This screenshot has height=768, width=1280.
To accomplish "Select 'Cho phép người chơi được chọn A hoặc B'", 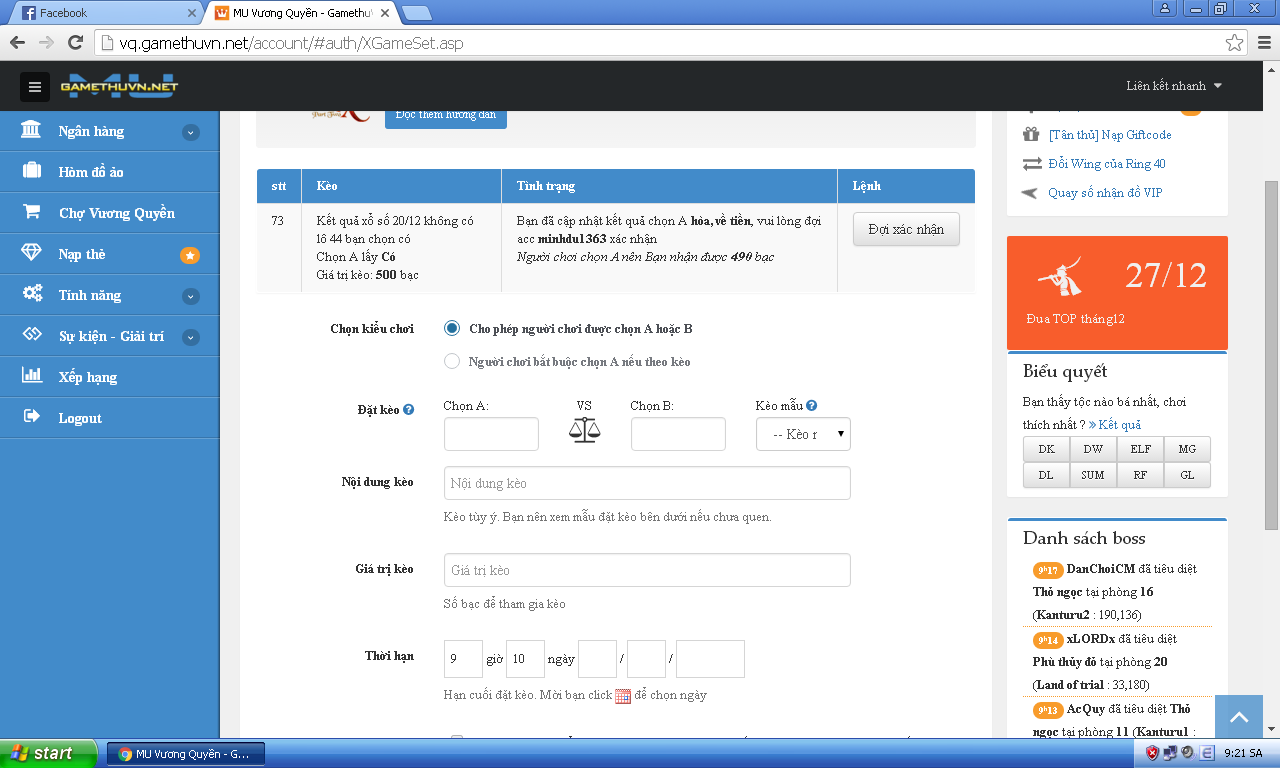I will tap(452, 328).
